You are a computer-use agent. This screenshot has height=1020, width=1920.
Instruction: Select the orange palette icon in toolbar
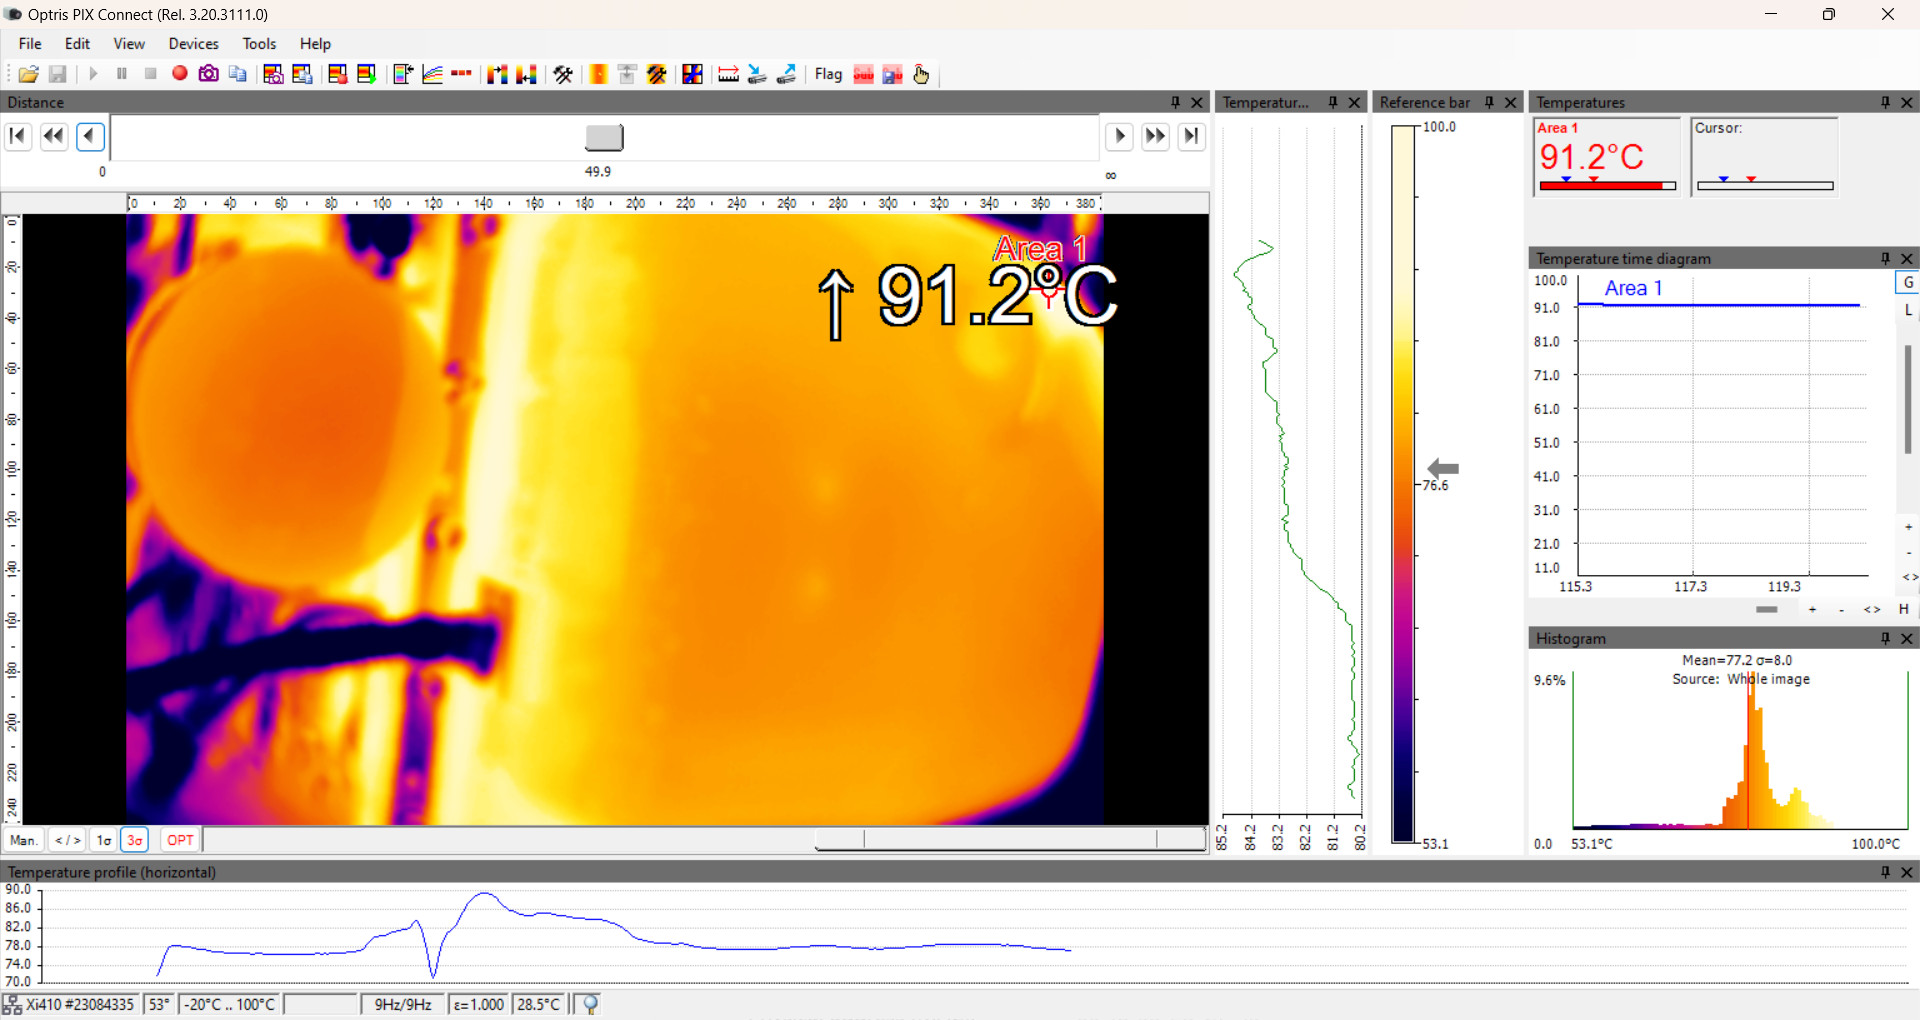(x=597, y=74)
